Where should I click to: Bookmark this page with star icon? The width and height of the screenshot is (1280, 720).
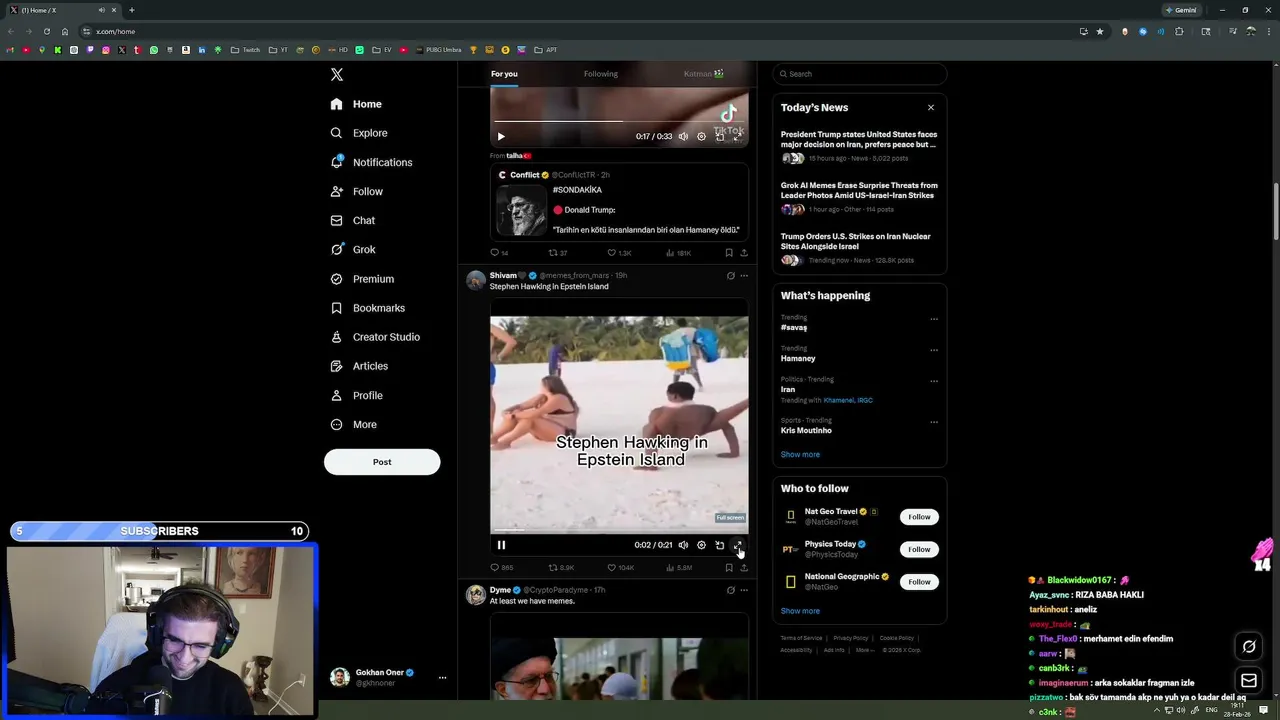[x=1100, y=31]
